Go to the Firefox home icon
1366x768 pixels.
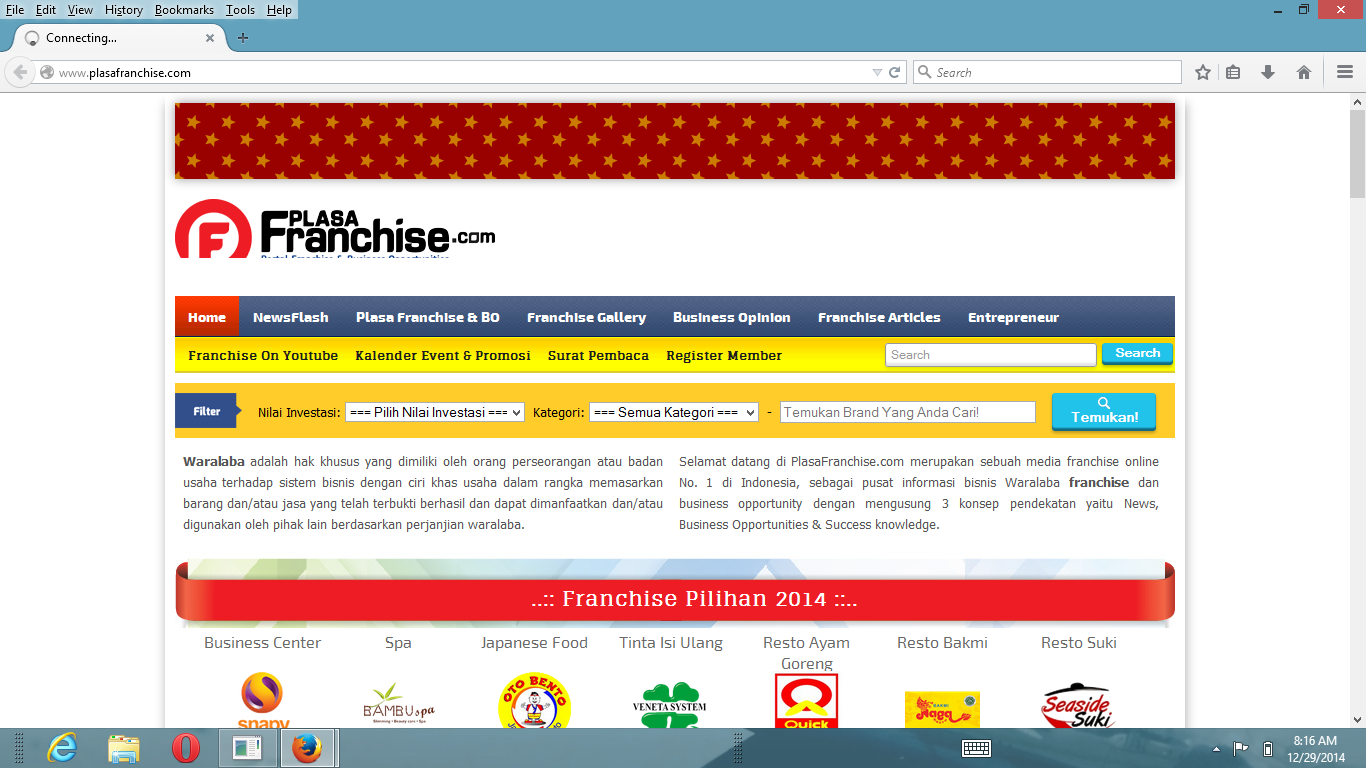click(x=1304, y=72)
